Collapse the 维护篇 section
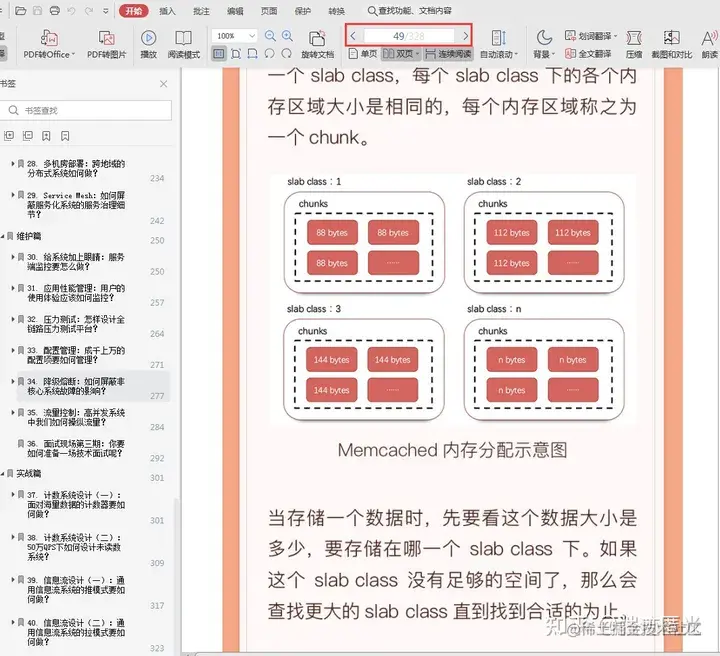The image size is (720, 656). tap(3, 236)
